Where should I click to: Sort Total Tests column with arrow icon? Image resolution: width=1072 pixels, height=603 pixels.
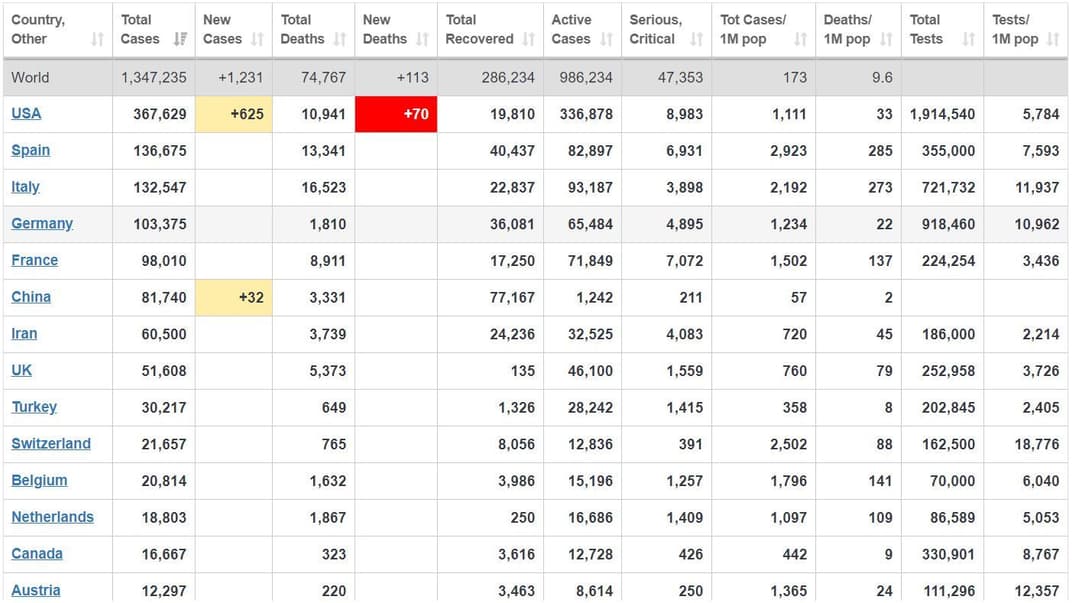968,39
